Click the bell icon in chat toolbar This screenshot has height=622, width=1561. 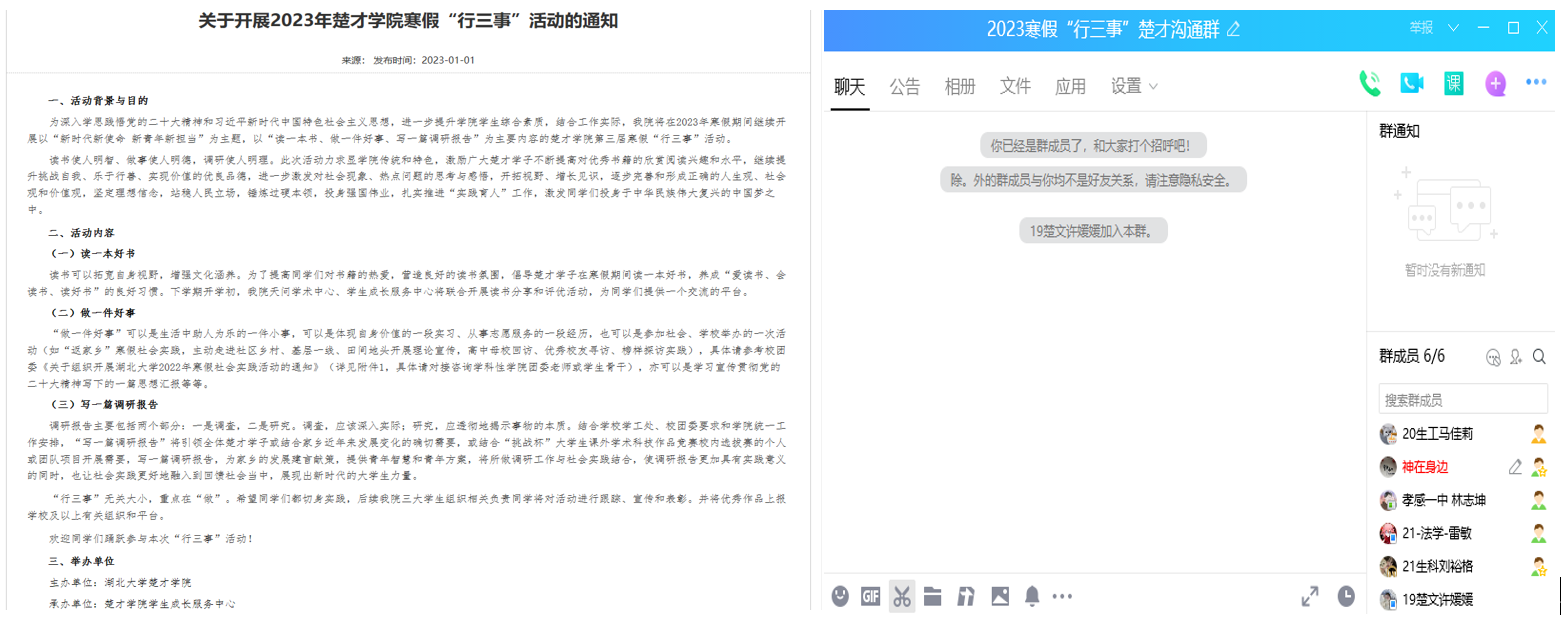(x=1032, y=596)
